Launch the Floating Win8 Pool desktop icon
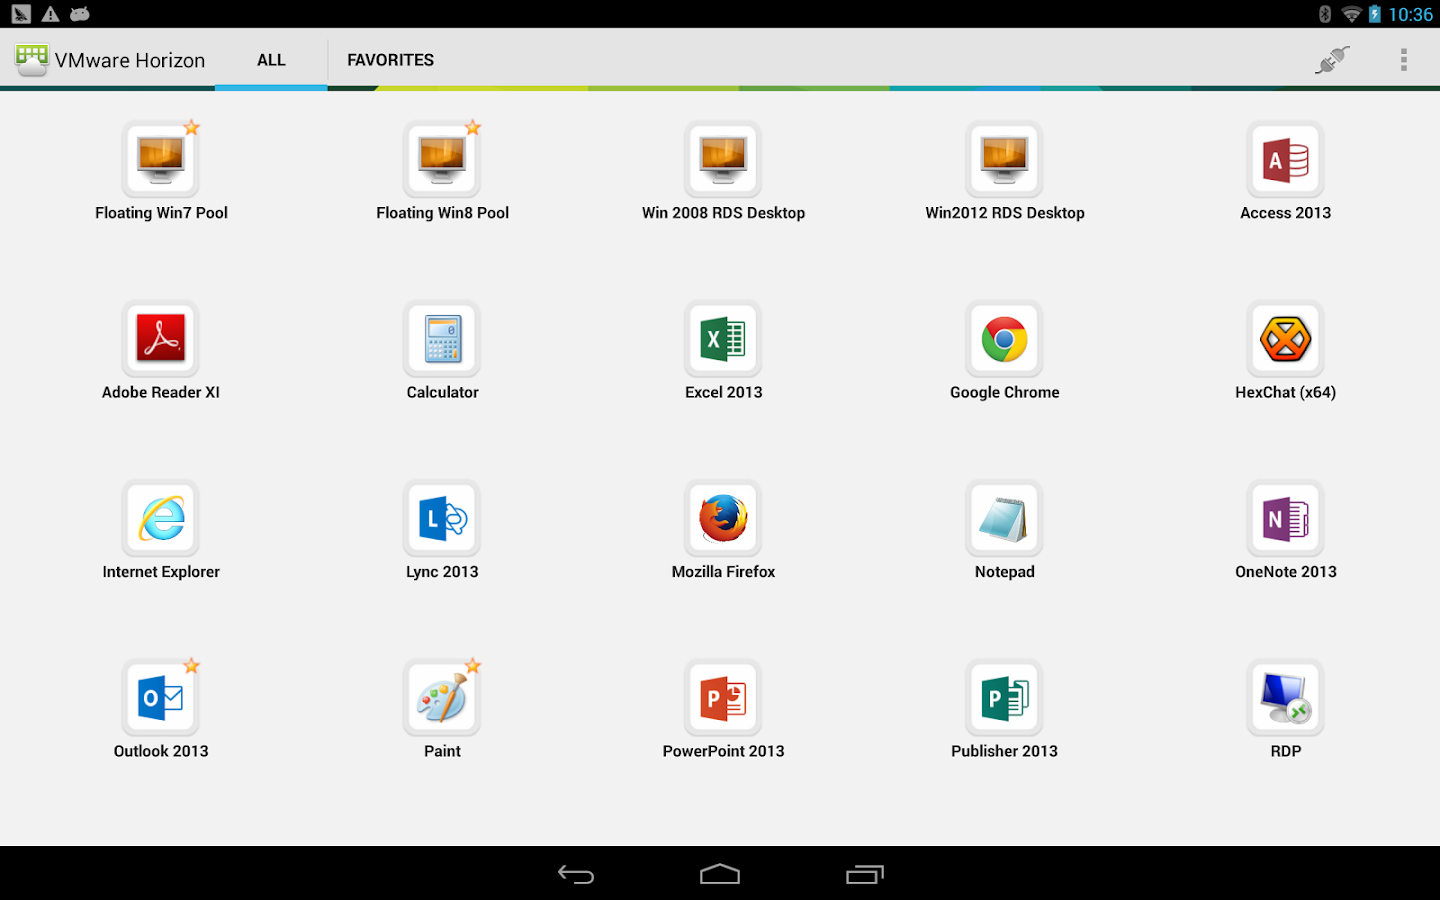Viewport: 1440px width, 900px height. coord(442,159)
